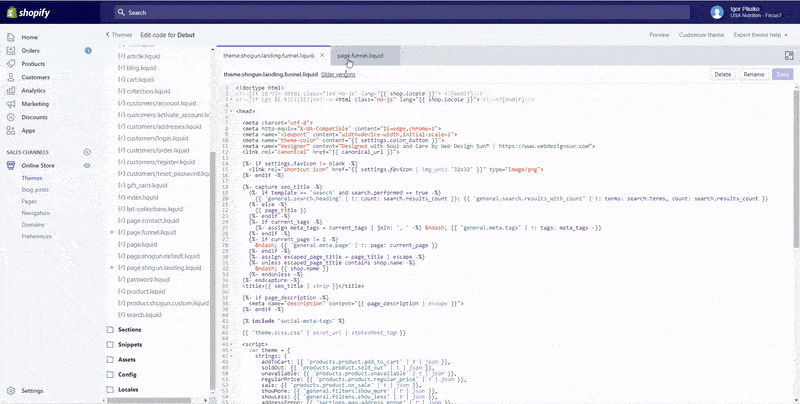The height and width of the screenshot is (404, 800).
Task: View online store via eye icon
Action: 87,165
